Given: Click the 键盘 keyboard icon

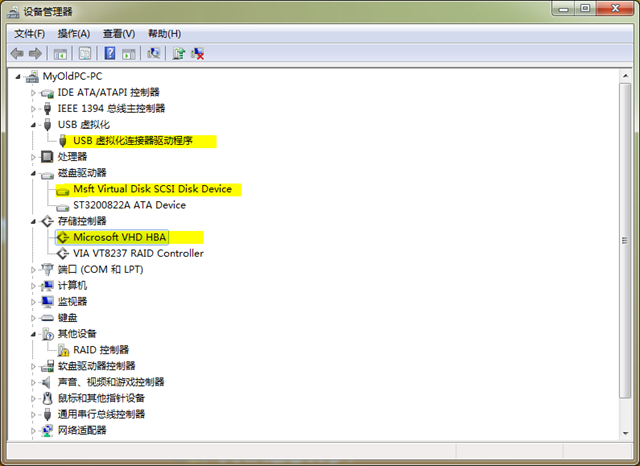Looking at the screenshot, I should tap(47, 318).
